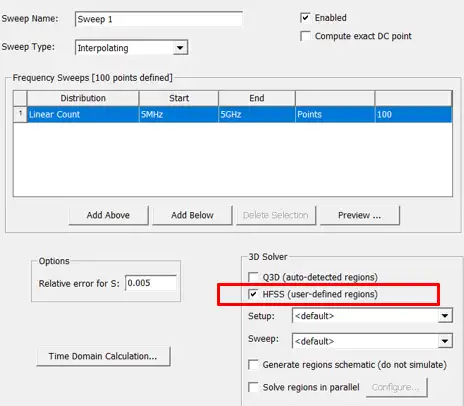Check Q3D auto-detected regions option
Image resolution: width=464 pixels, height=406 pixels.
[253, 277]
